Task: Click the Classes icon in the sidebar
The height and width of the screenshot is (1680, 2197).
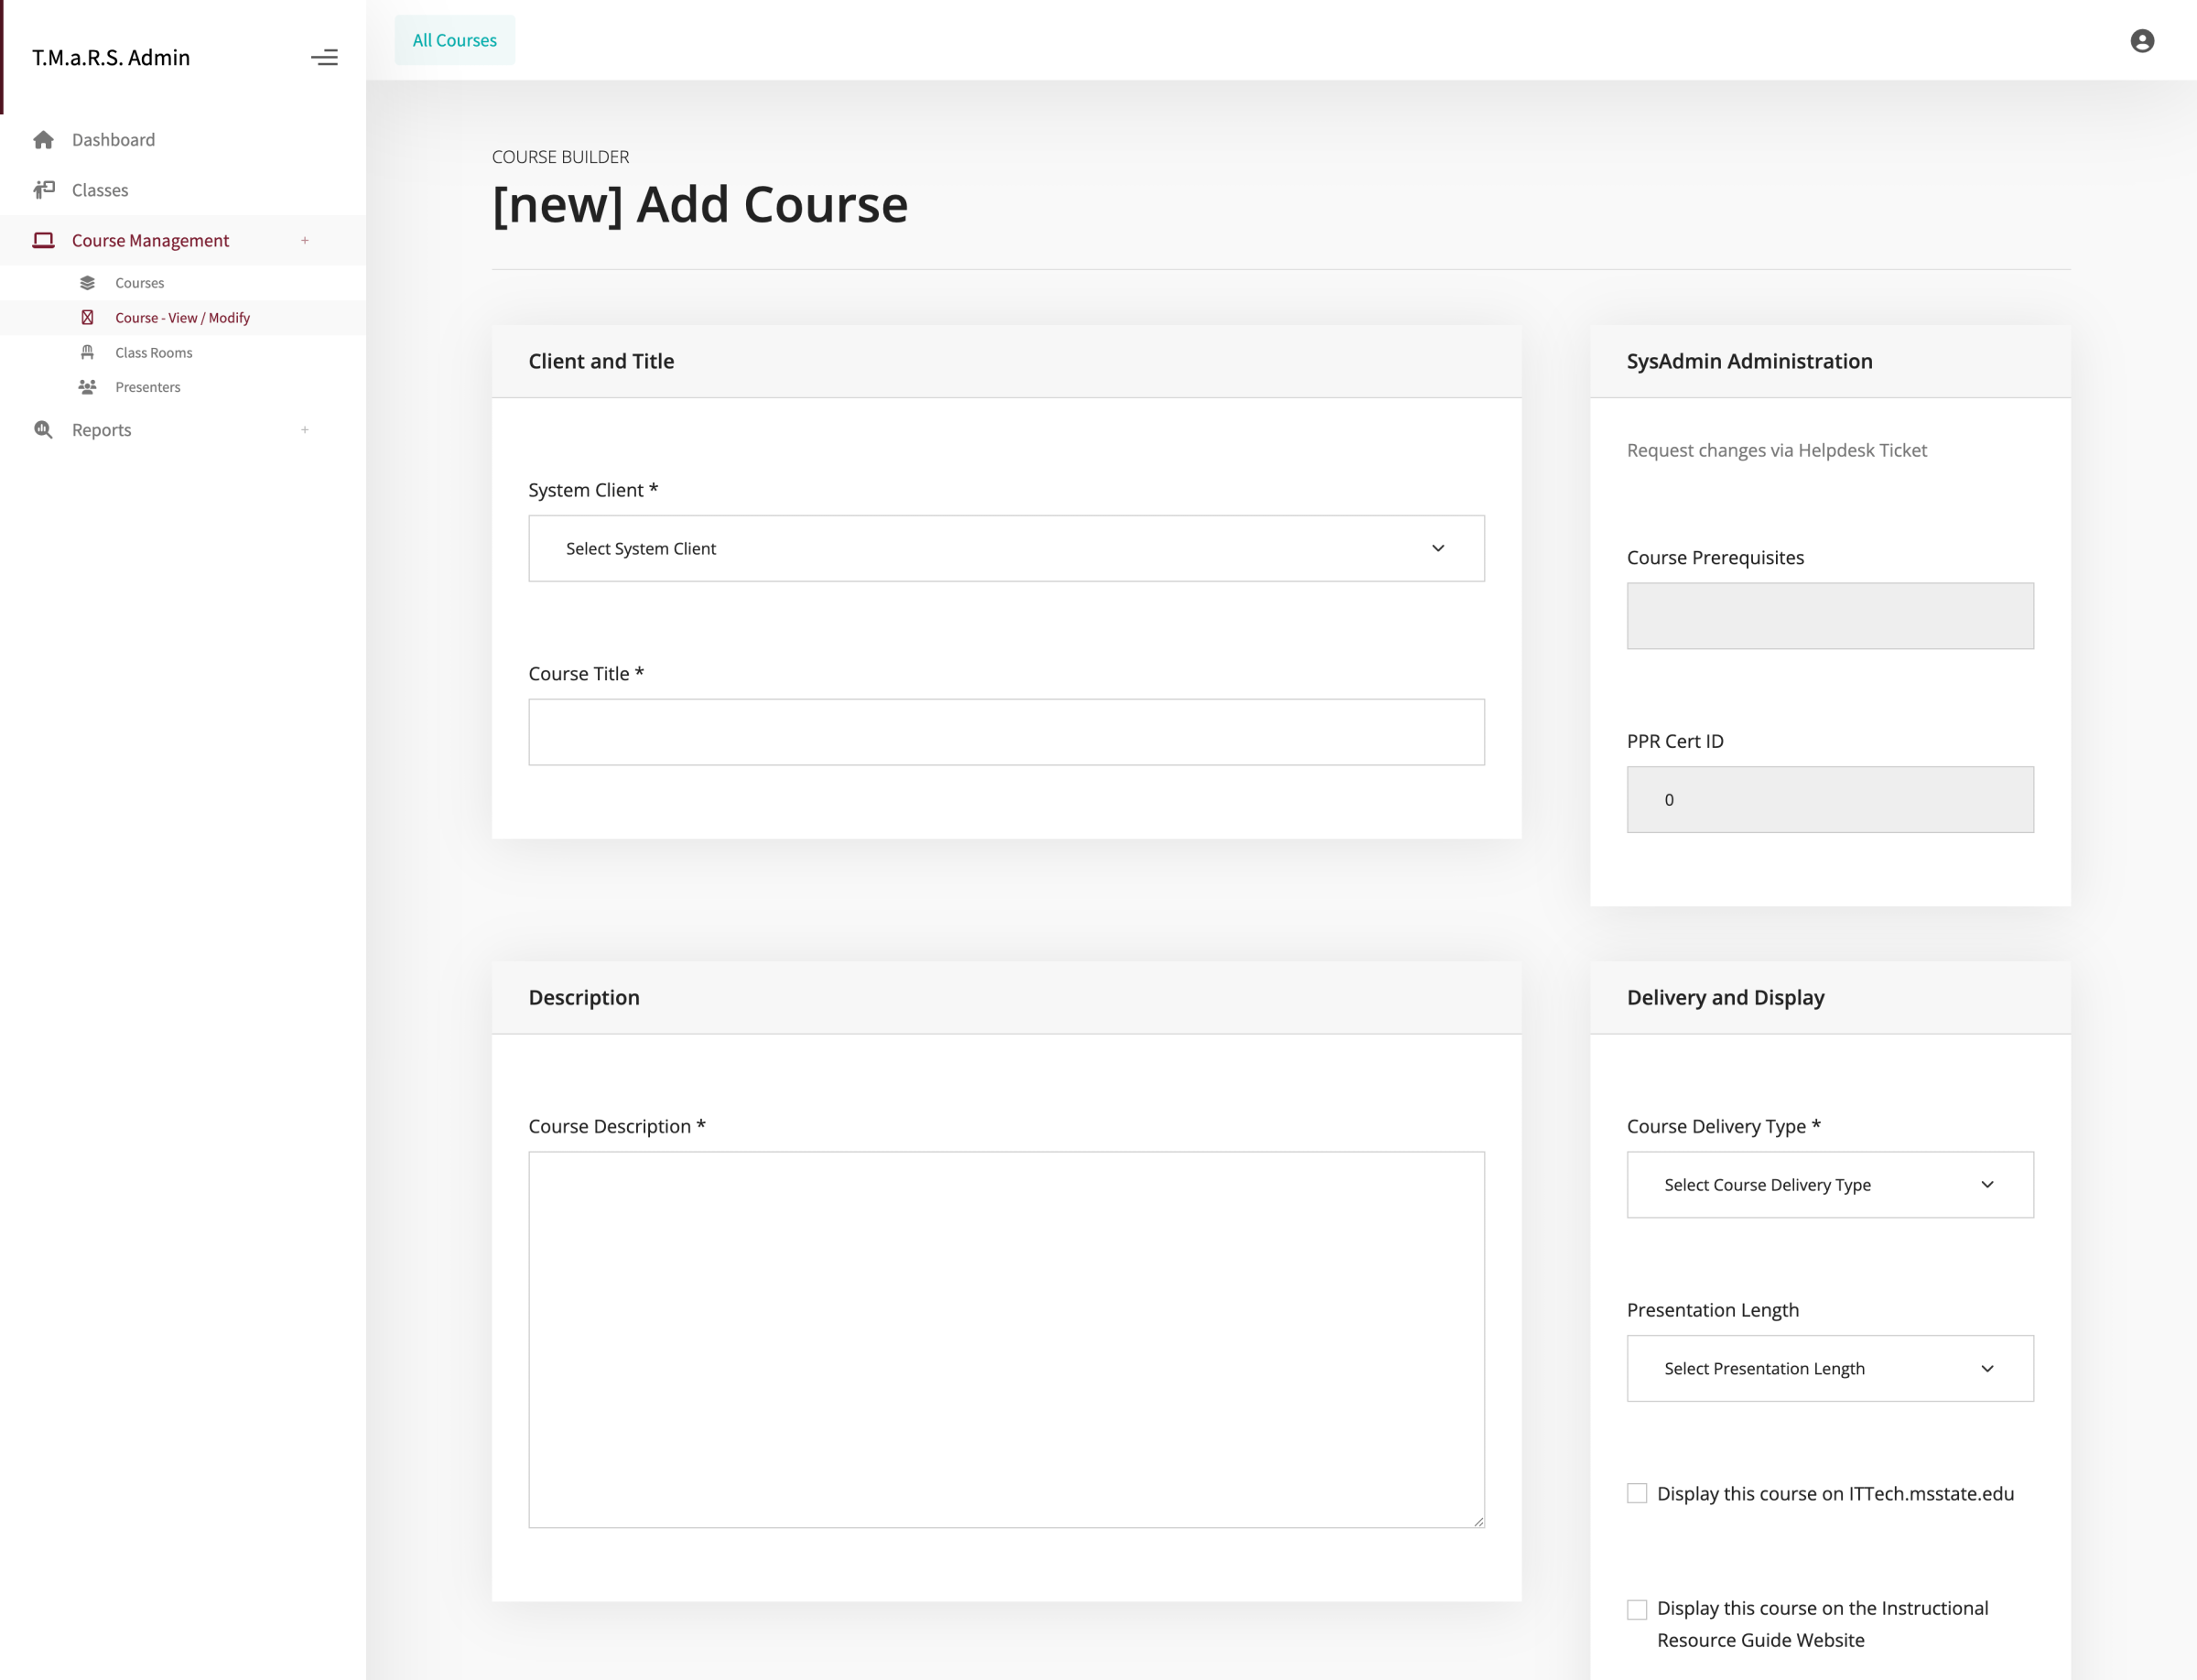Action: click(44, 189)
